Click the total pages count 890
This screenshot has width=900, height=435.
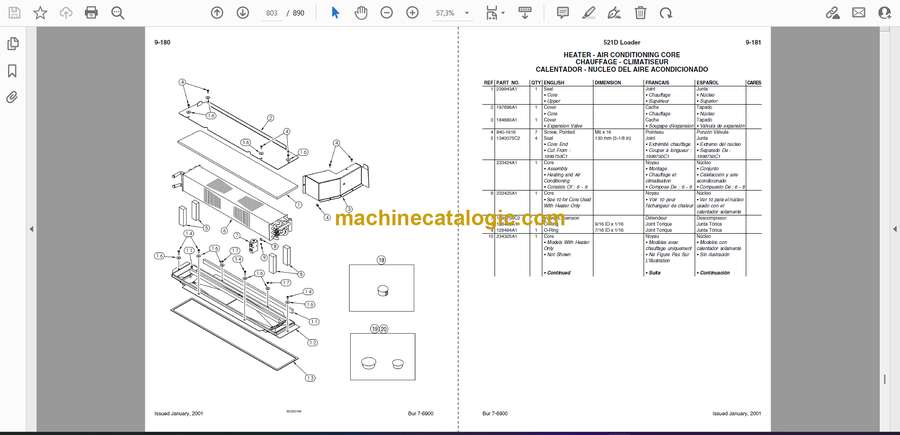pyautogui.click(x=298, y=13)
